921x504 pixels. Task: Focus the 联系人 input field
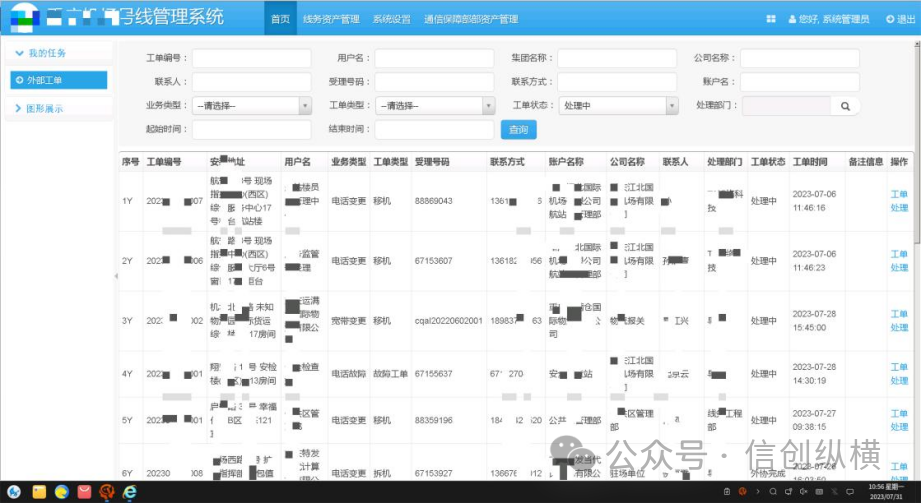point(252,82)
